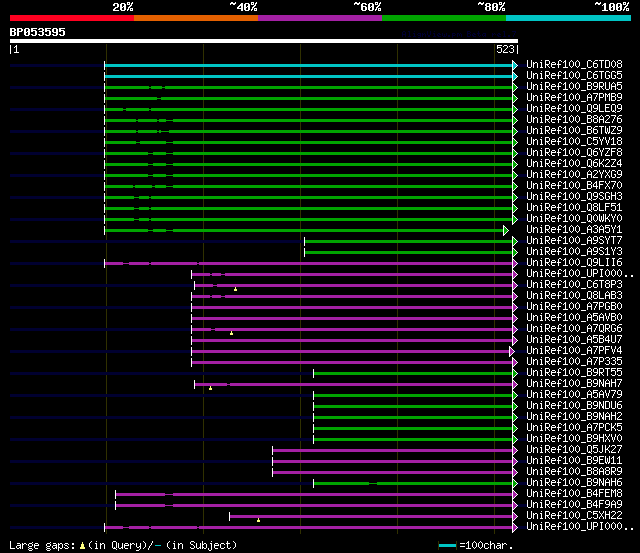Screen dimensions: 640x553
Task: Select the UniRef100_C6TGG5 hit label
Action: 574,76
